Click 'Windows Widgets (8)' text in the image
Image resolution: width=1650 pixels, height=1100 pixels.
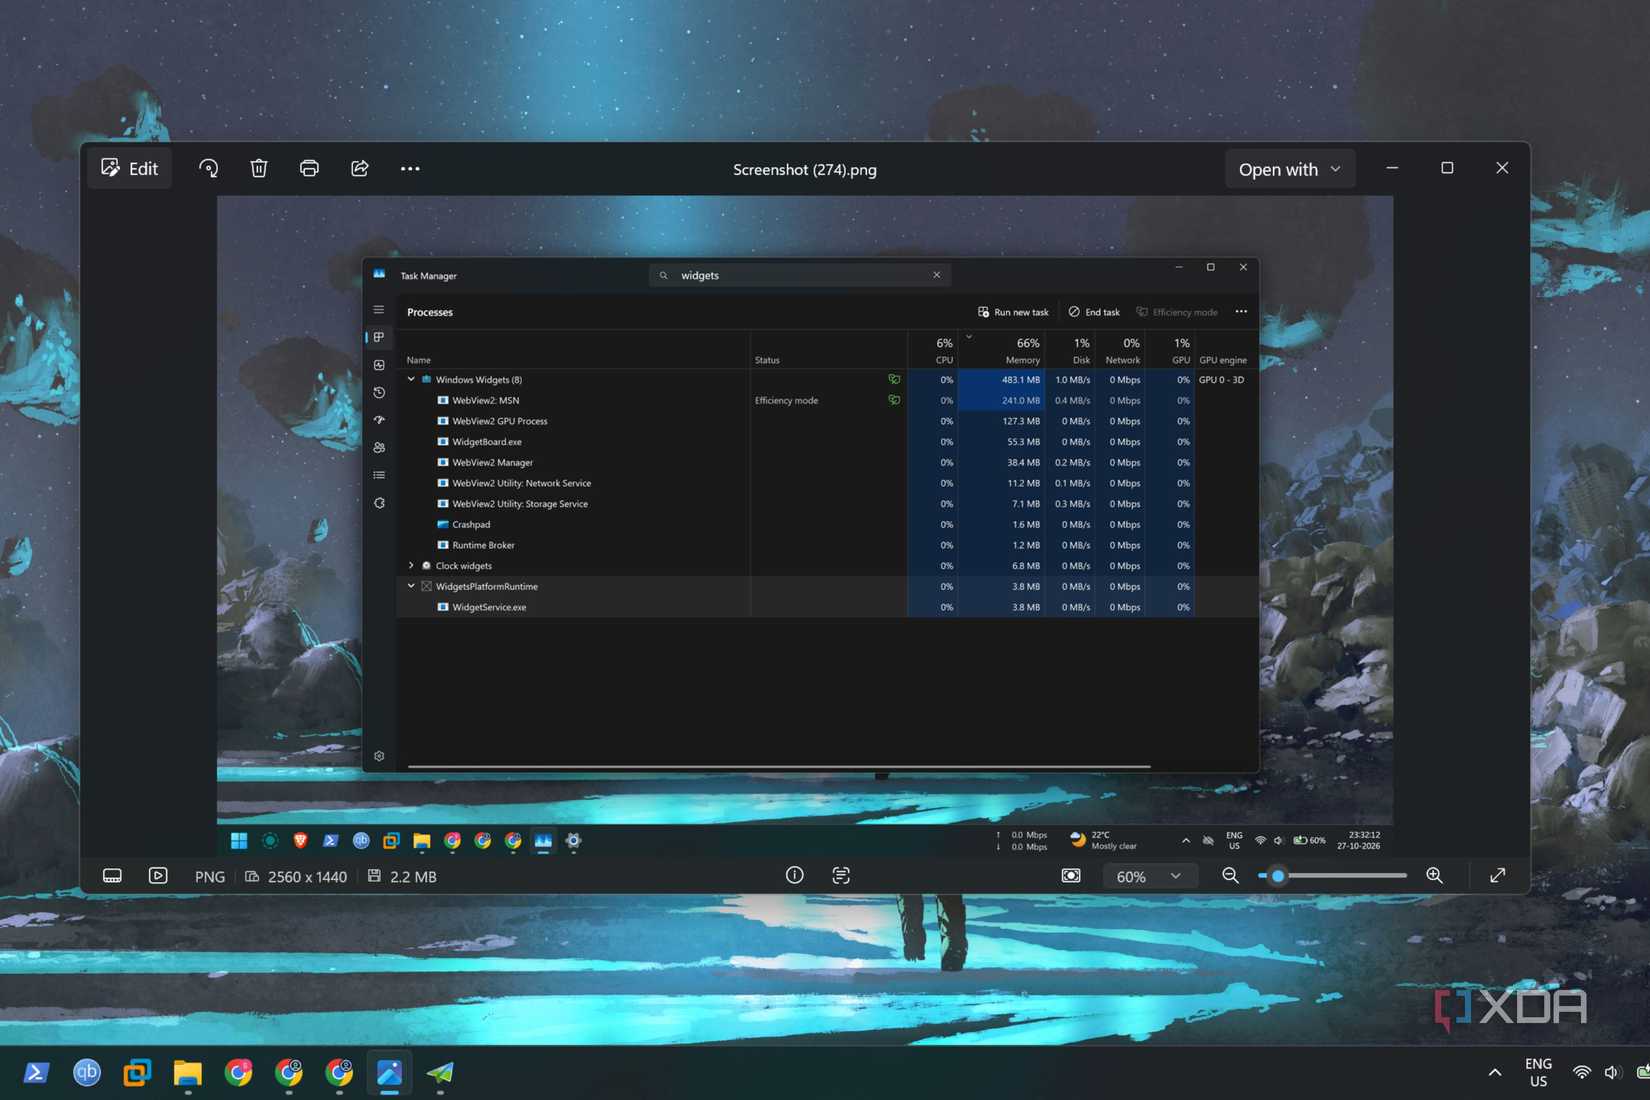tap(479, 380)
